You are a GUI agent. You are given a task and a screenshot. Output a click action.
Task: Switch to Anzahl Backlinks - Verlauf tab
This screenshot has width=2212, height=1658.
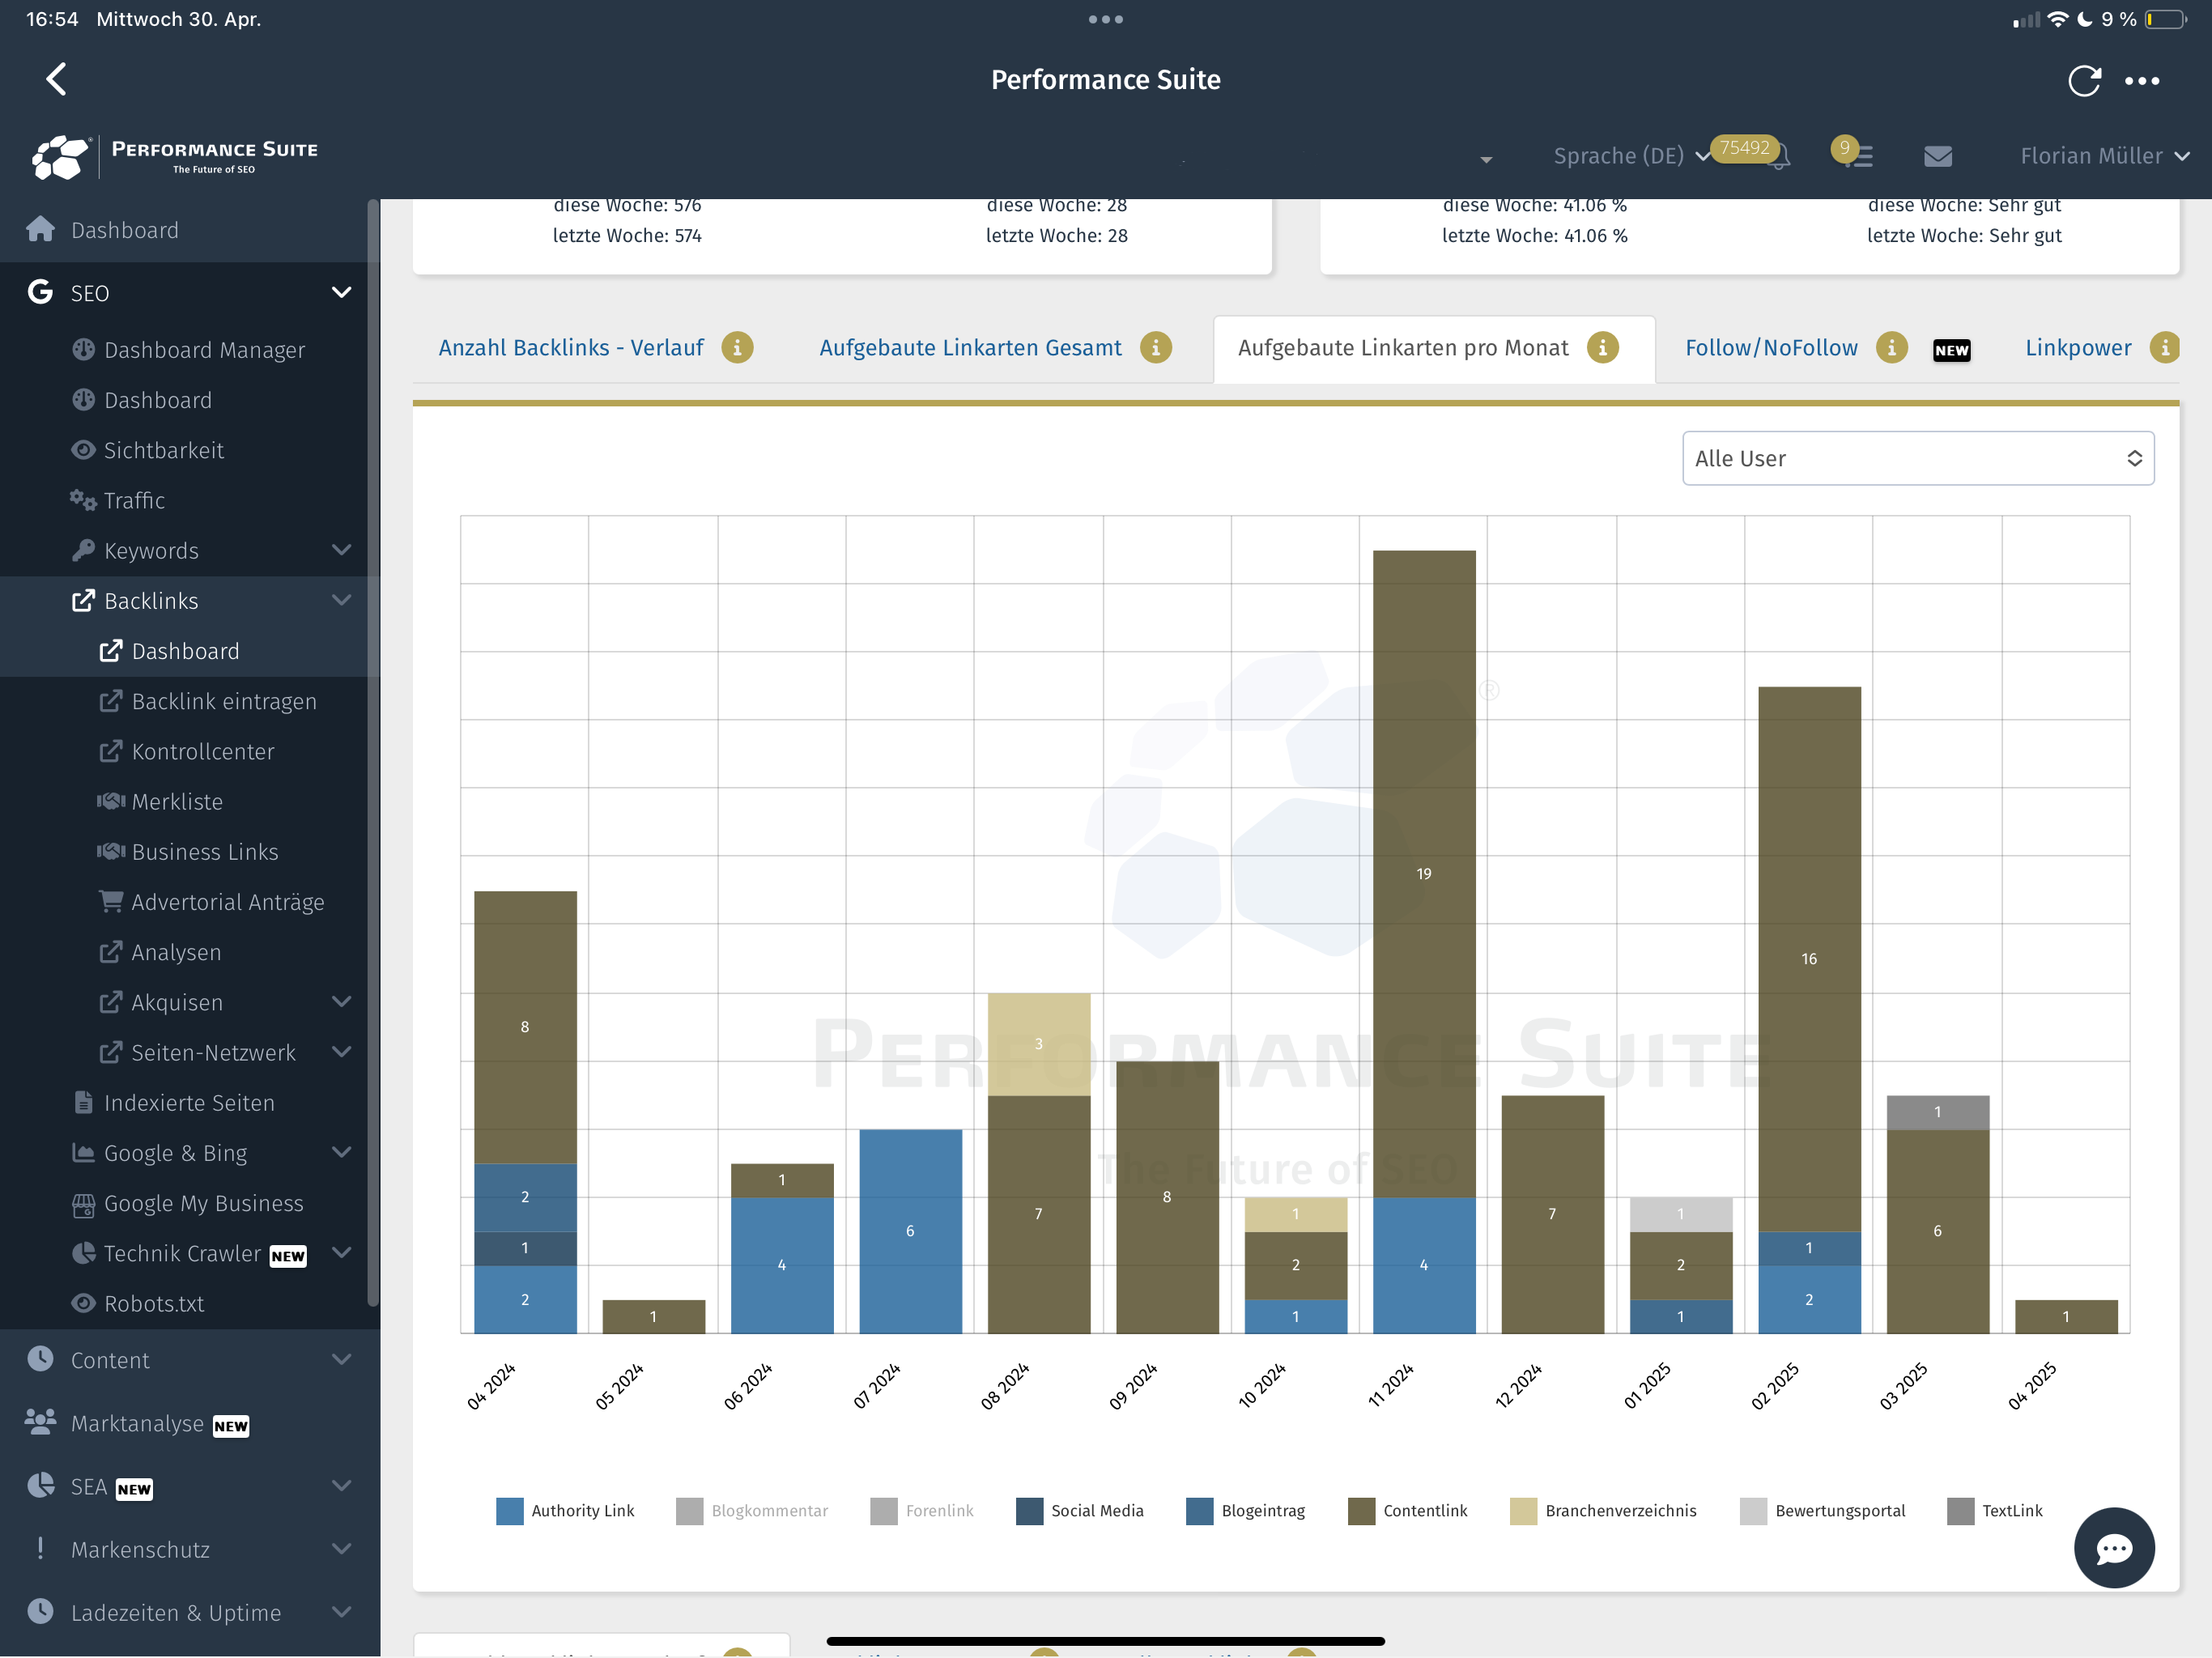coord(571,347)
